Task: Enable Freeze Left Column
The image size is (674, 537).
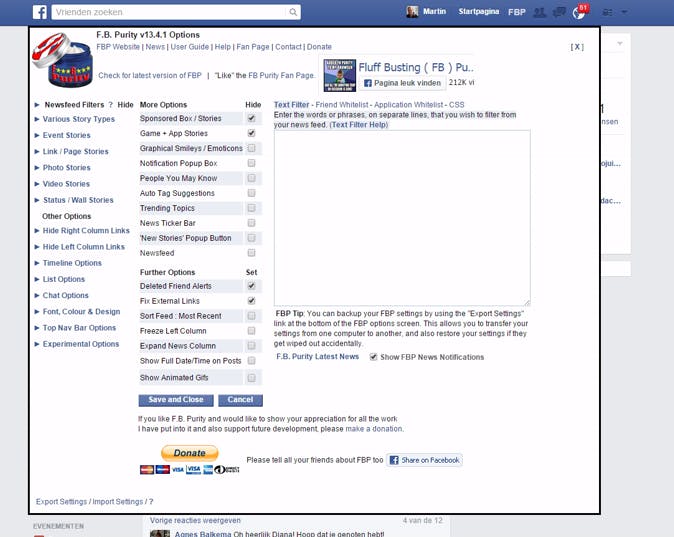Action: coord(251,331)
